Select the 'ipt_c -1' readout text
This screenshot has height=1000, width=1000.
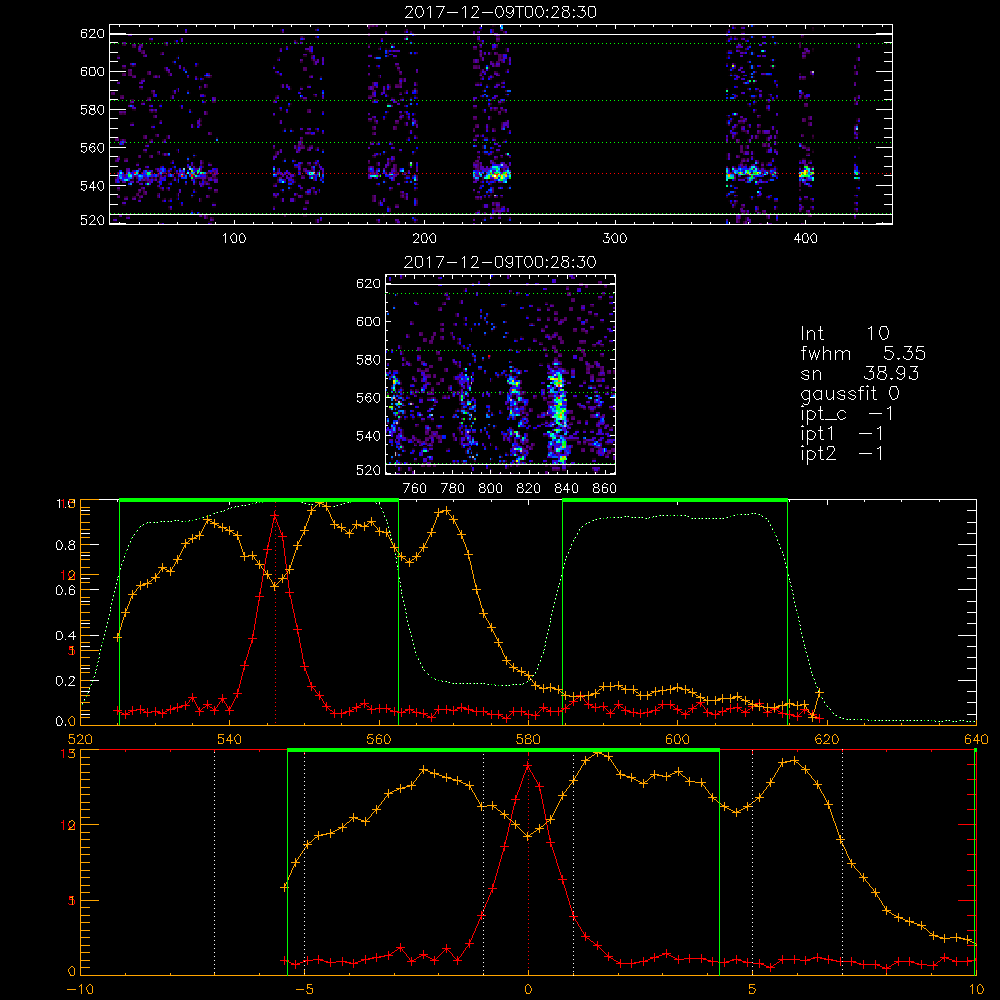(x=847, y=415)
